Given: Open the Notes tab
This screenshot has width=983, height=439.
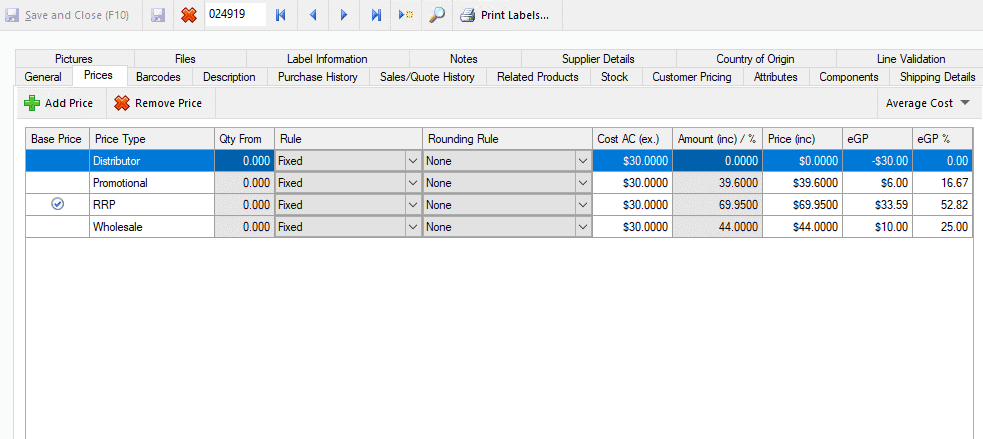Looking at the screenshot, I should [464, 59].
